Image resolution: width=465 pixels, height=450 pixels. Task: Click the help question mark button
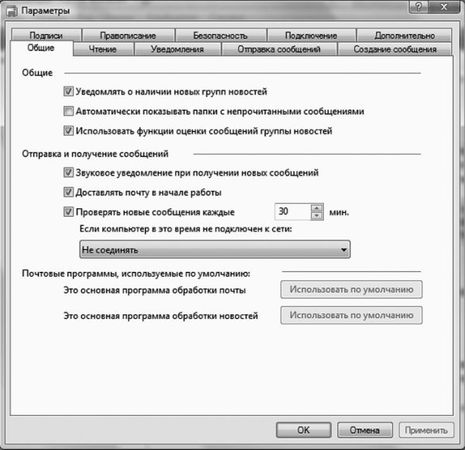[x=419, y=6]
